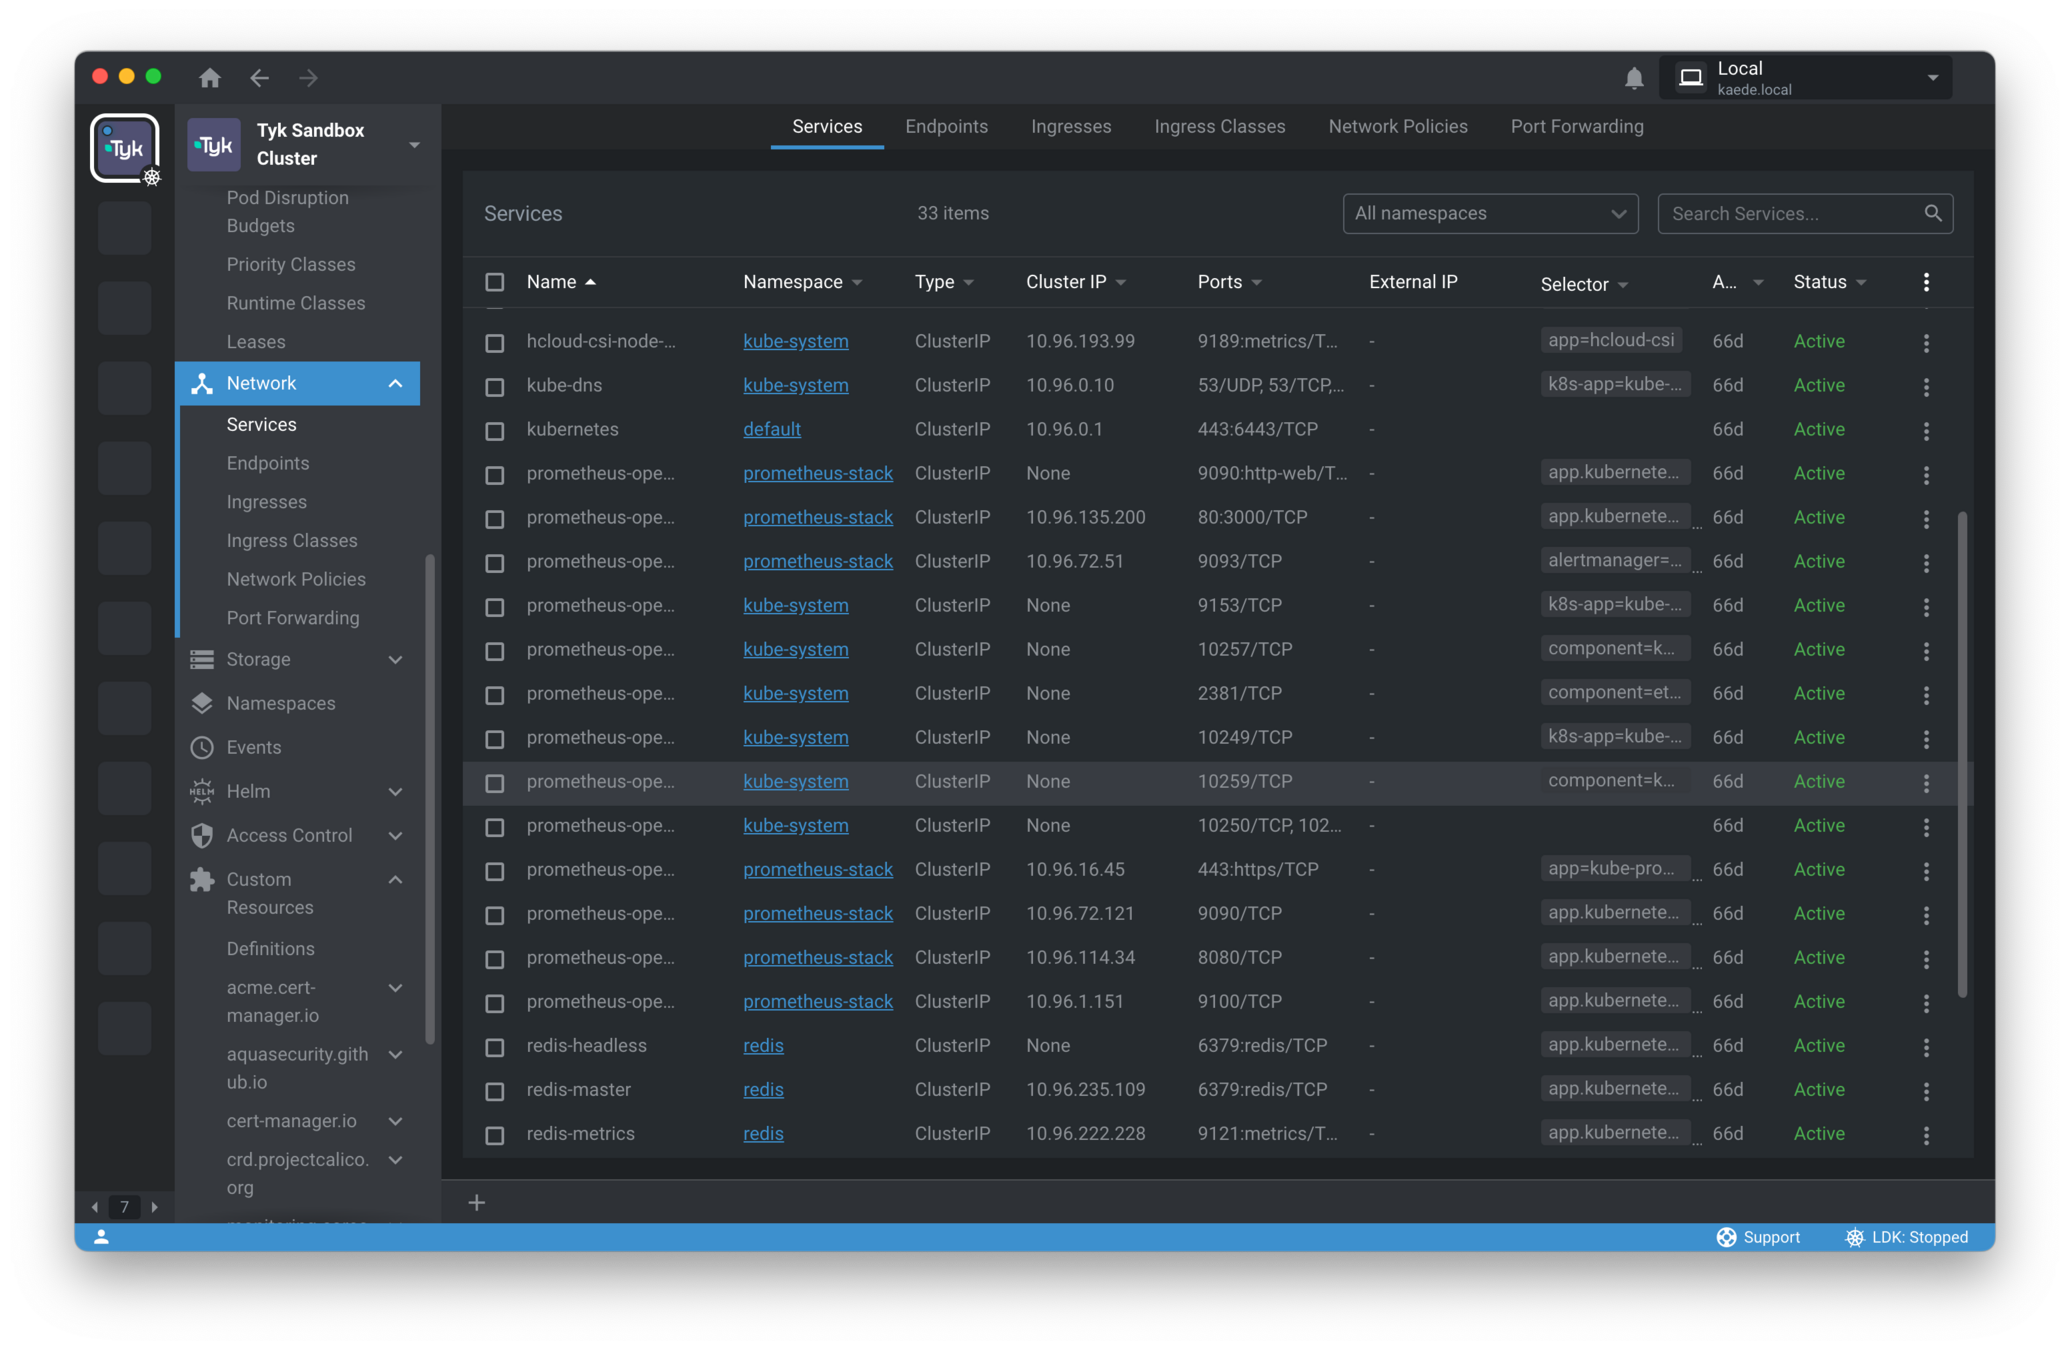
Task: Switch to the Ingresses tab
Action: coord(1070,127)
